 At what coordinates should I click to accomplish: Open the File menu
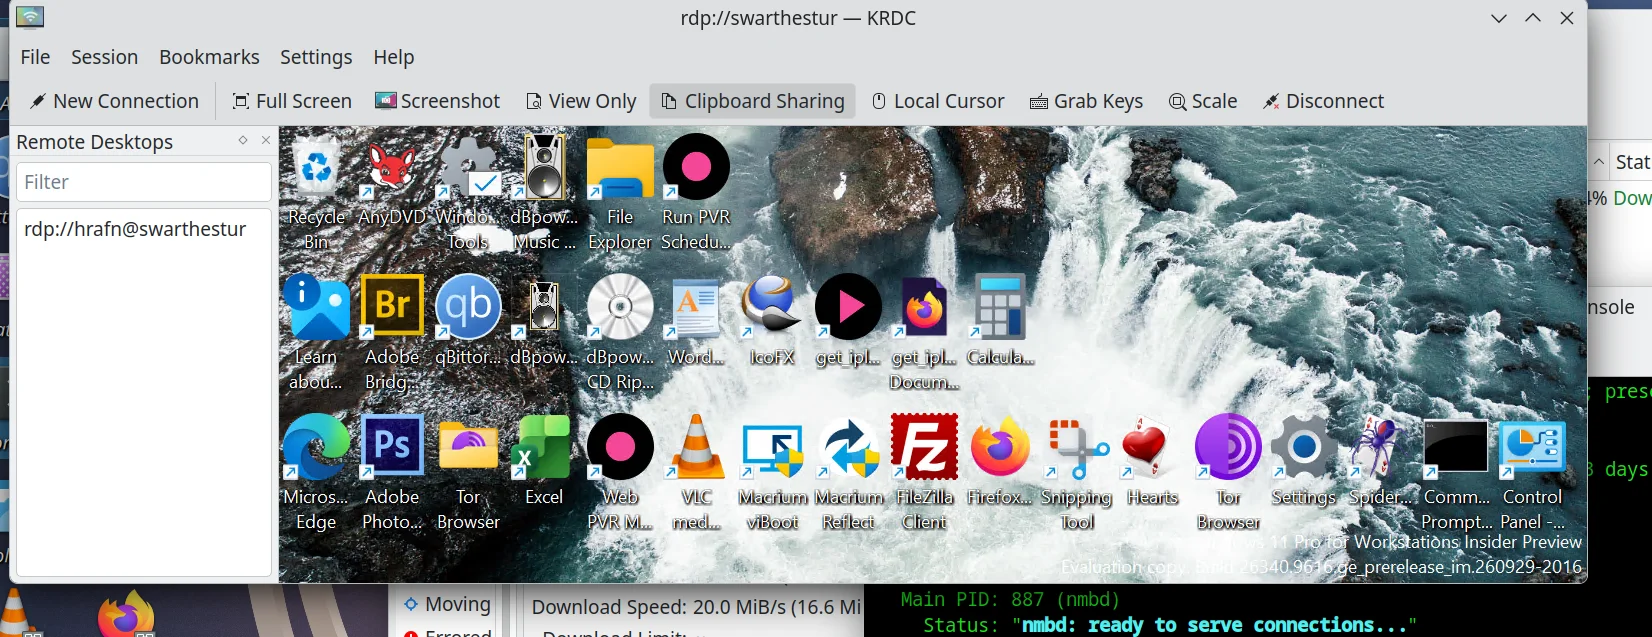[x=35, y=57]
